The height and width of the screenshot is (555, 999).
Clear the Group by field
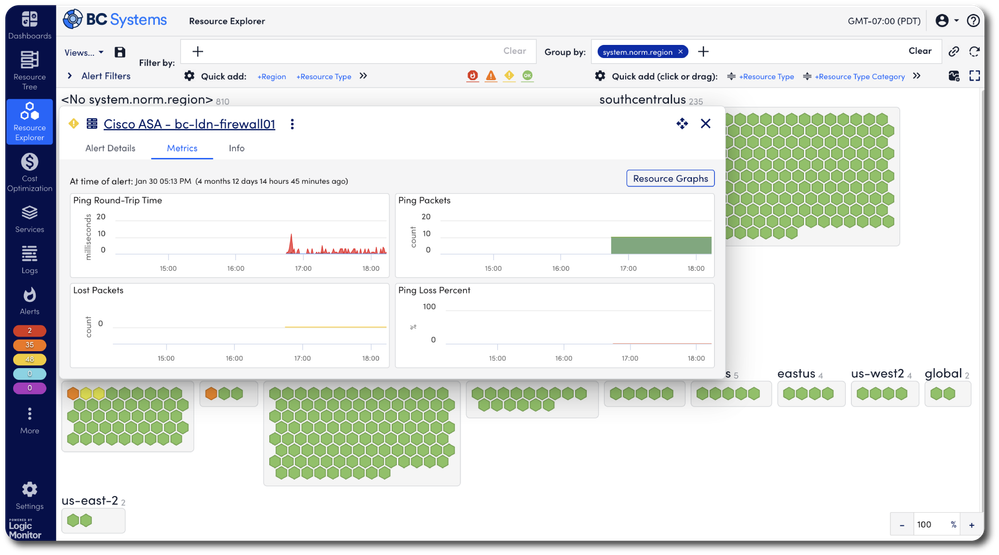[x=919, y=51]
